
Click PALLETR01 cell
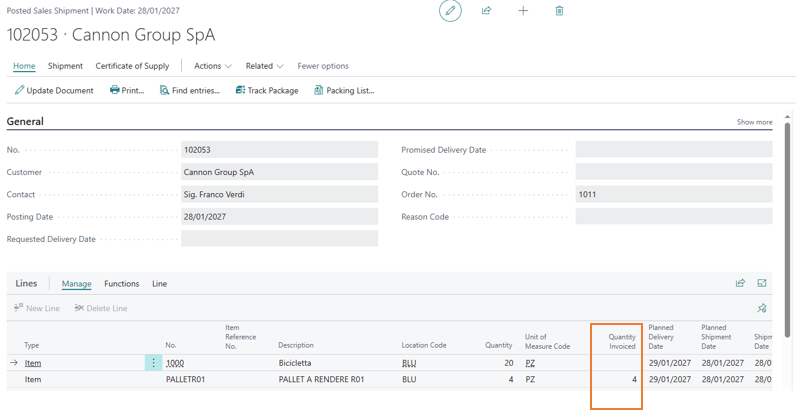(185, 379)
